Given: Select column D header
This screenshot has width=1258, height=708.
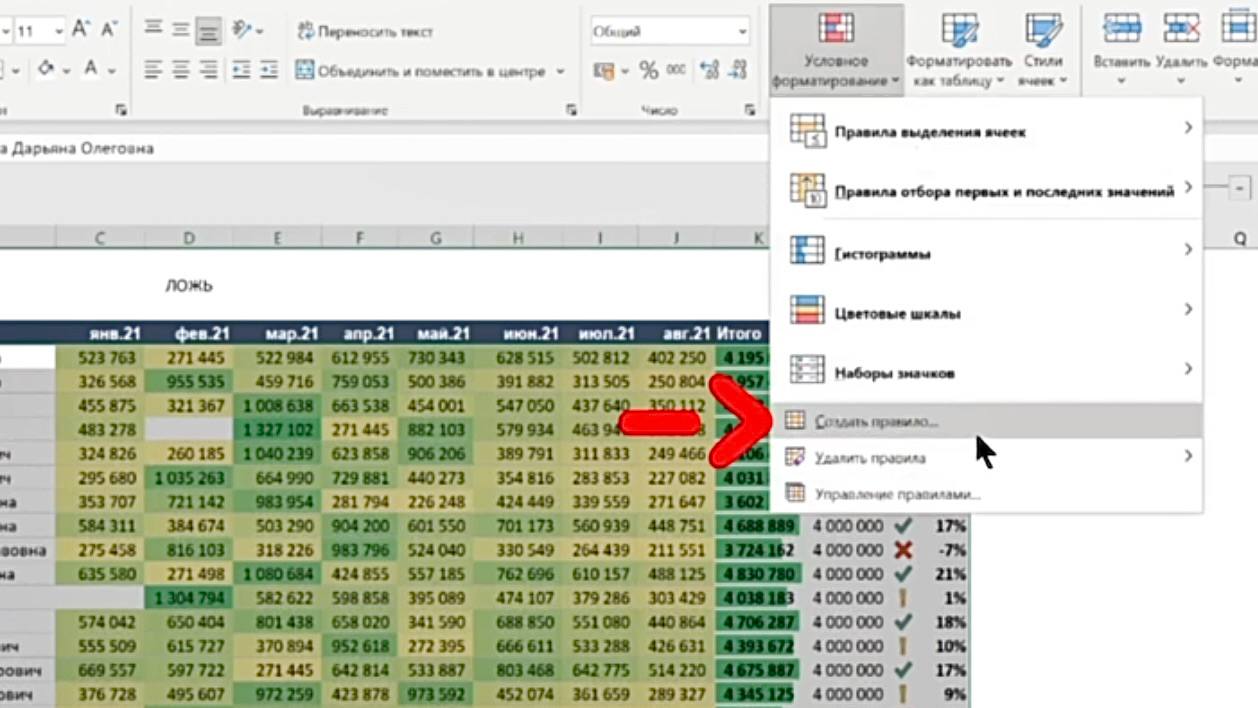Looking at the screenshot, I should click(x=188, y=237).
